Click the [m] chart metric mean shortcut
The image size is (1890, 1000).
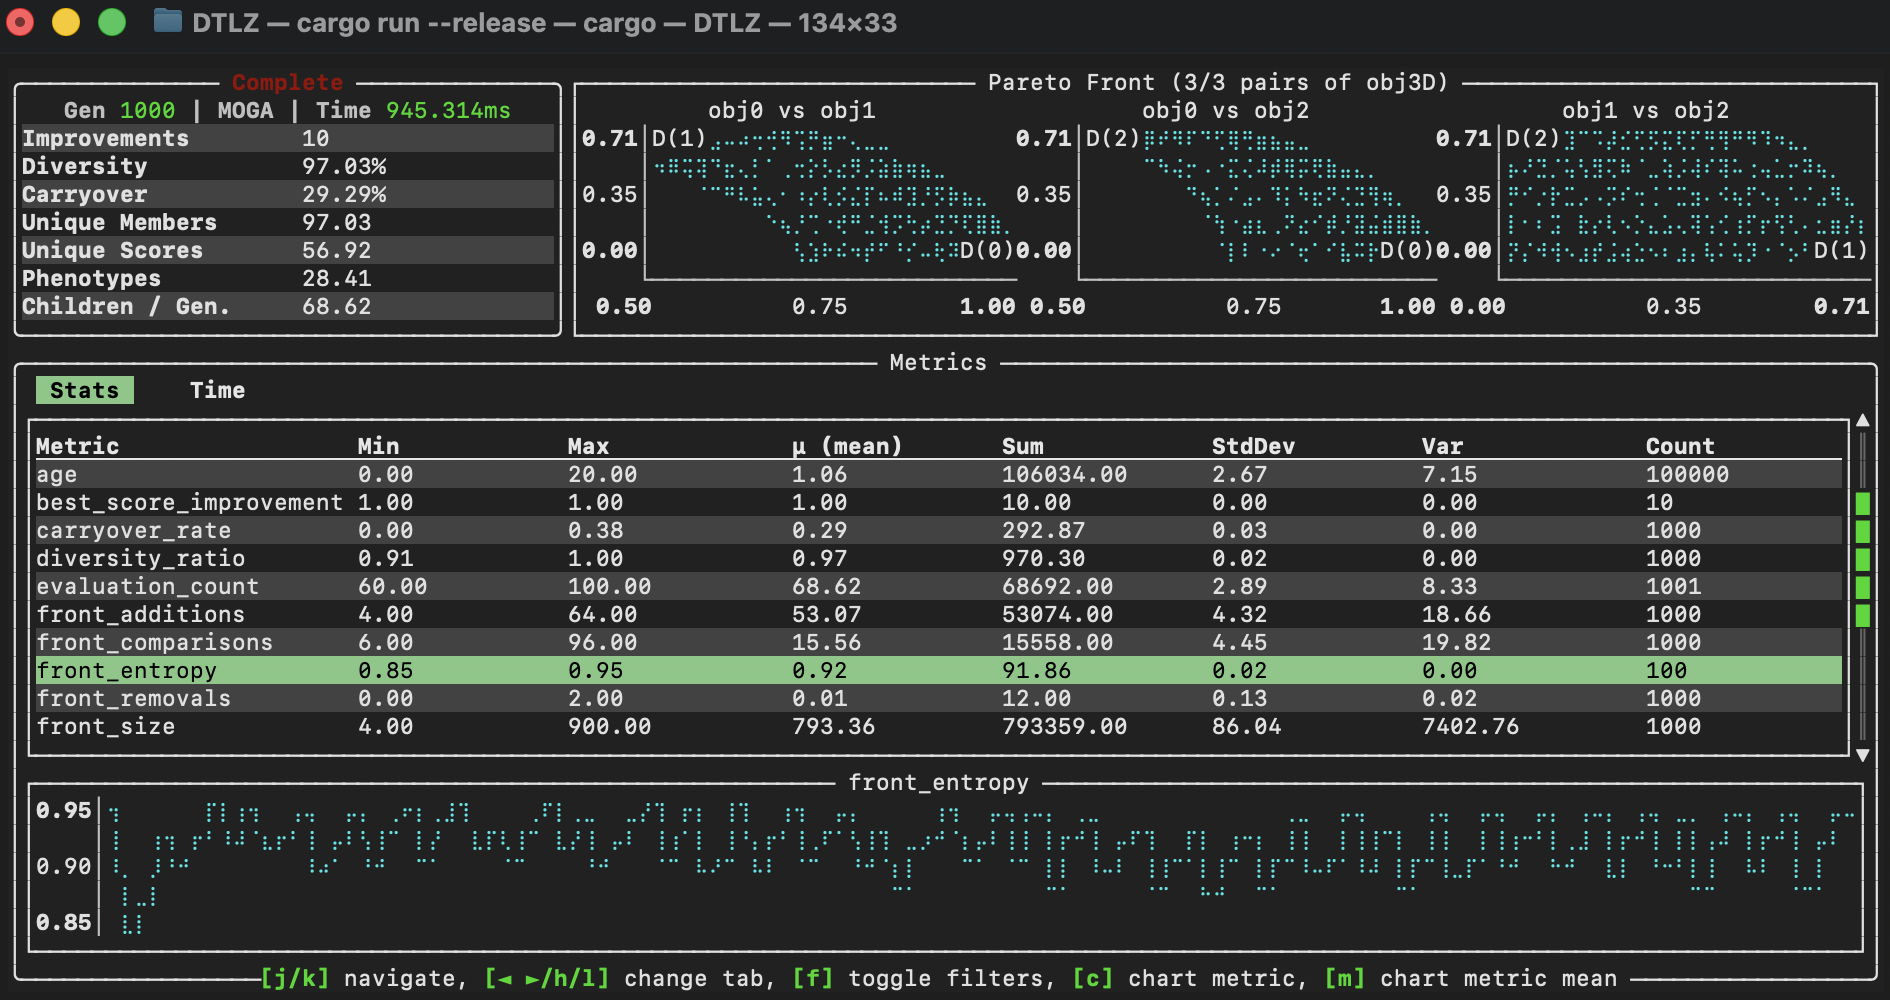1470,978
